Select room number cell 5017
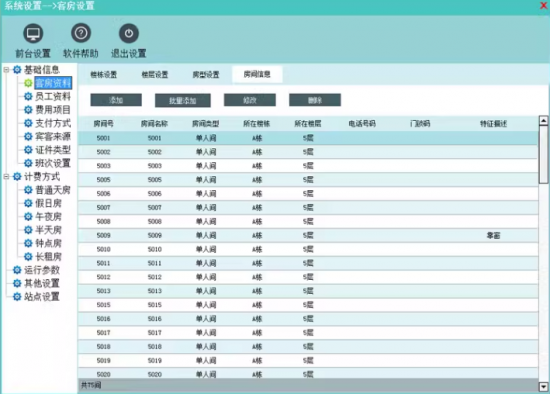This screenshot has height=394, width=550. [x=103, y=333]
